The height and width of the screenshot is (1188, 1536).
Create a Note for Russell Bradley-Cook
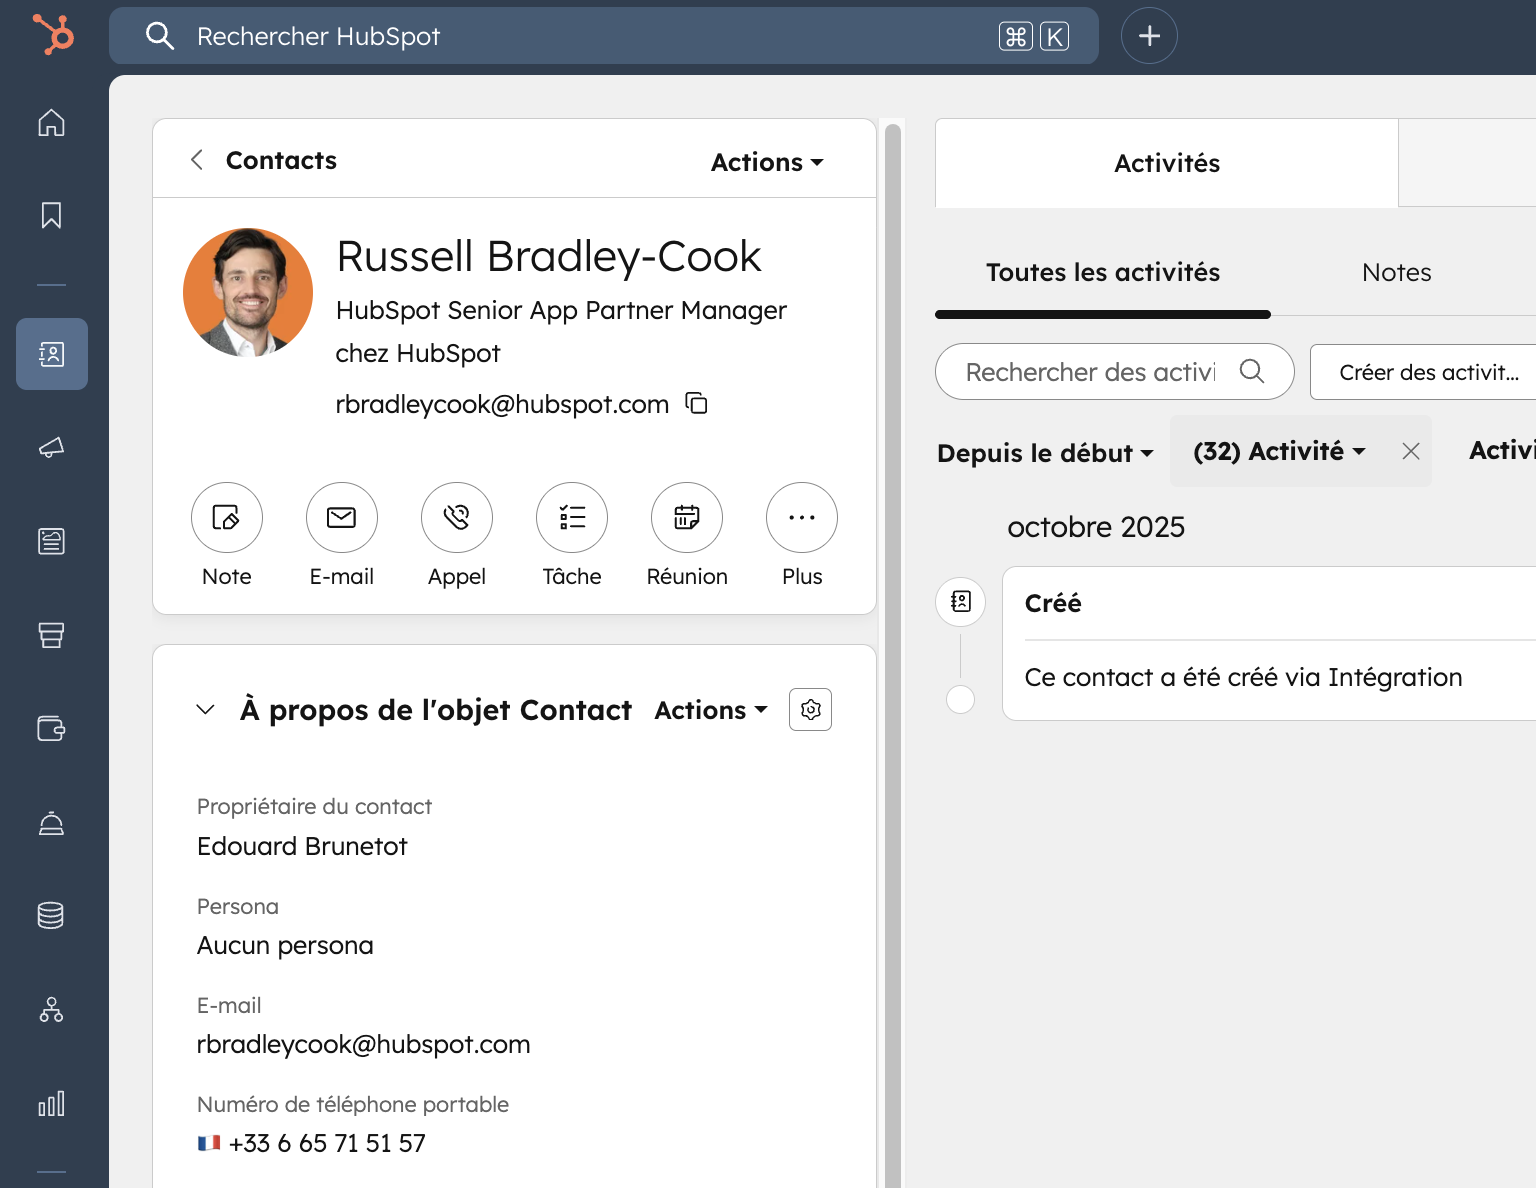pos(227,518)
